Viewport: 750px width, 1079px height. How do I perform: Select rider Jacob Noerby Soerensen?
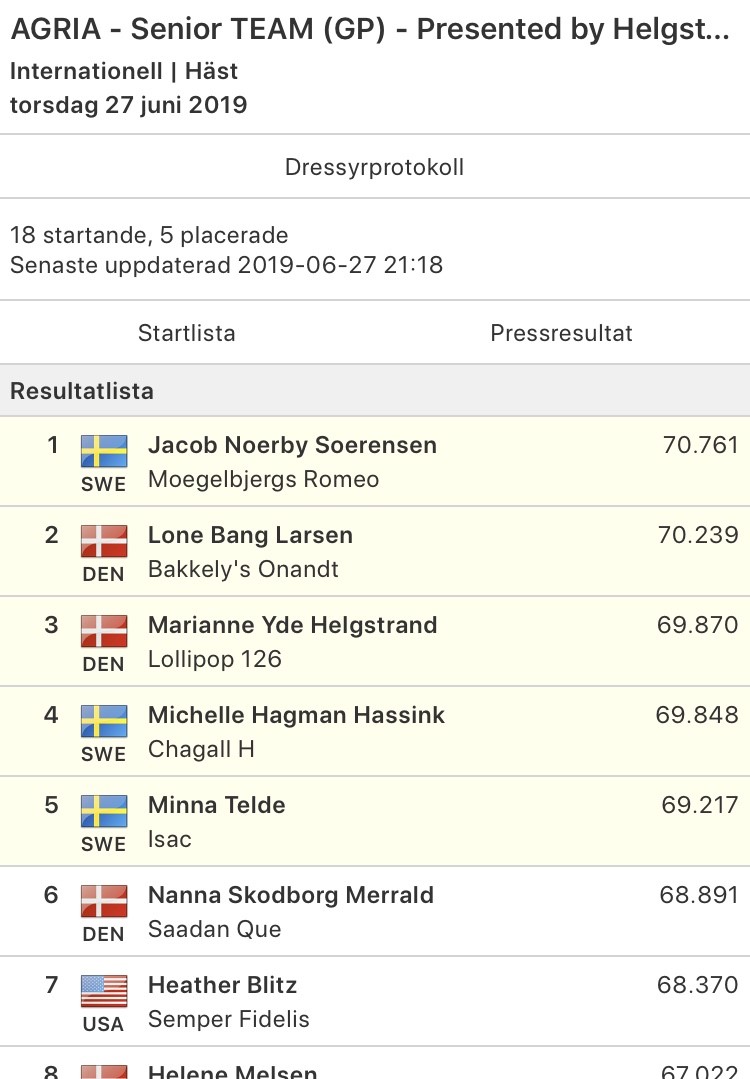[292, 445]
